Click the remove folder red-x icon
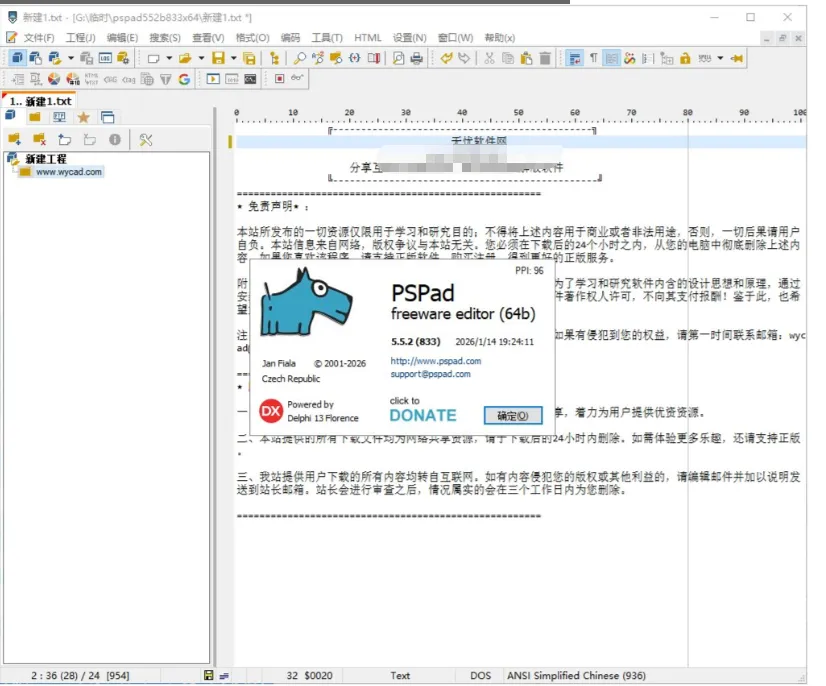 coord(39,140)
